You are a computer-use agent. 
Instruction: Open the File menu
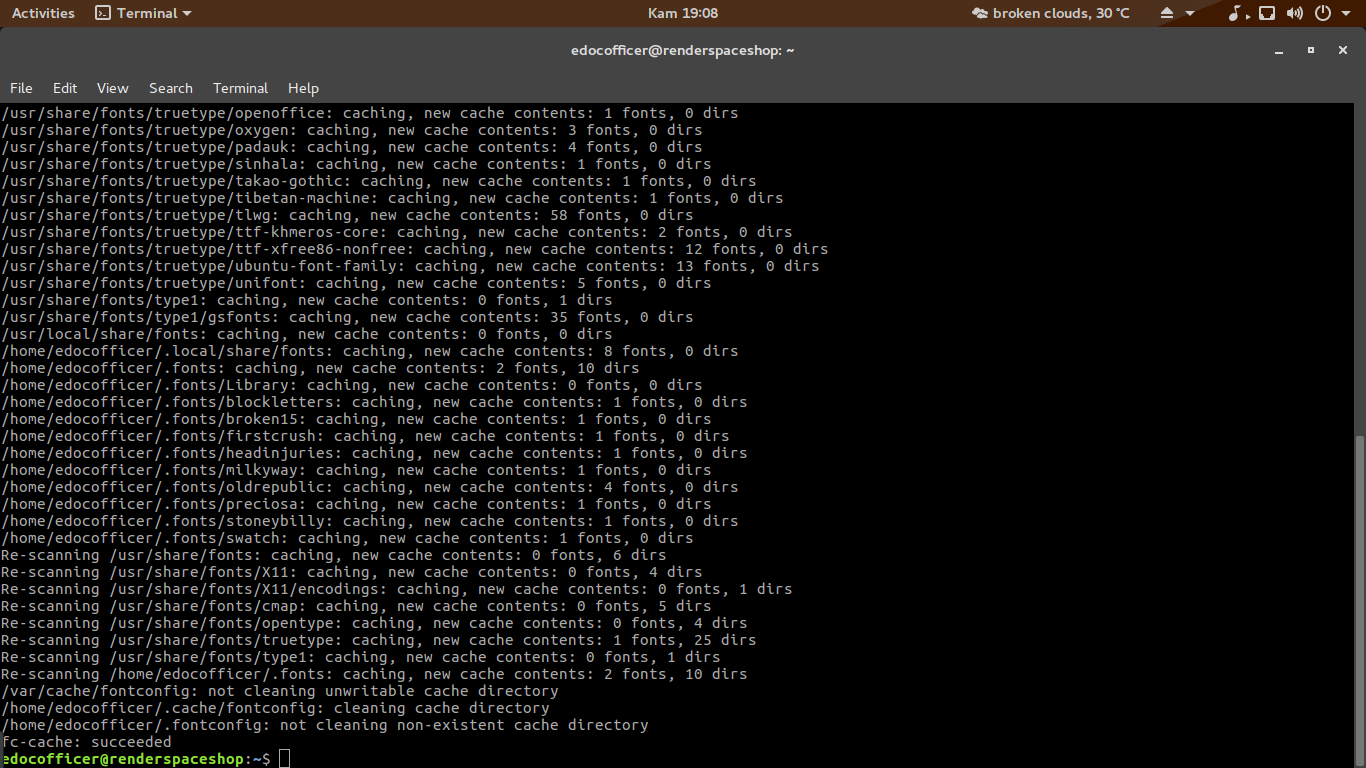21,88
